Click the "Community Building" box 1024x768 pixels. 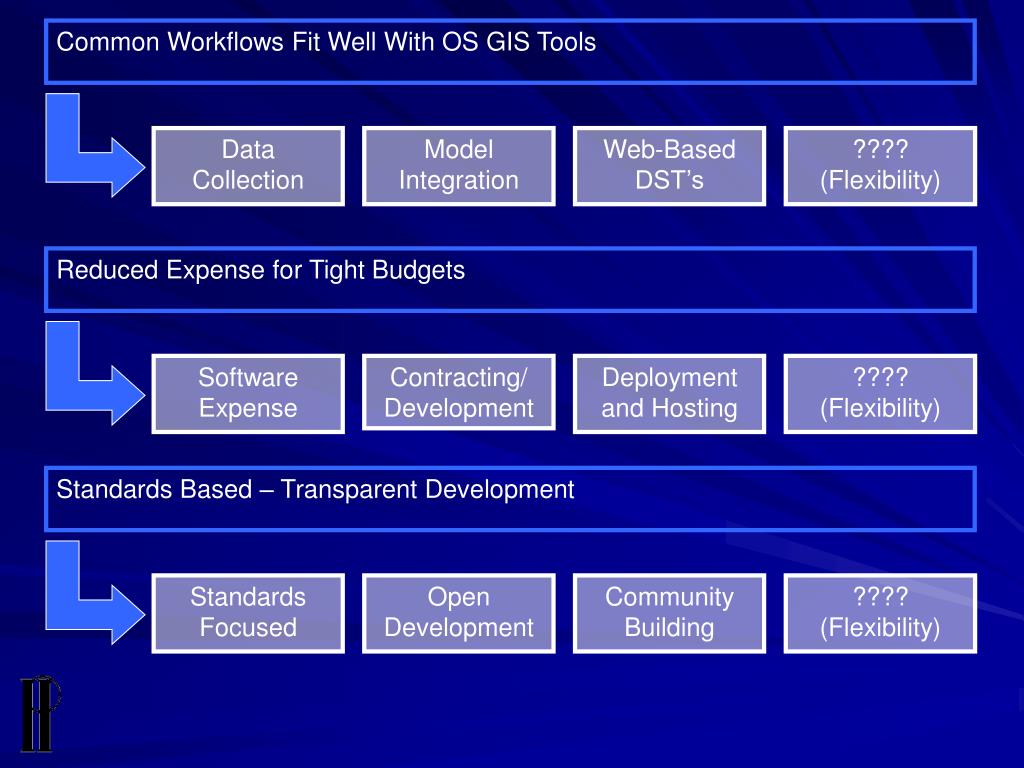pos(669,613)
